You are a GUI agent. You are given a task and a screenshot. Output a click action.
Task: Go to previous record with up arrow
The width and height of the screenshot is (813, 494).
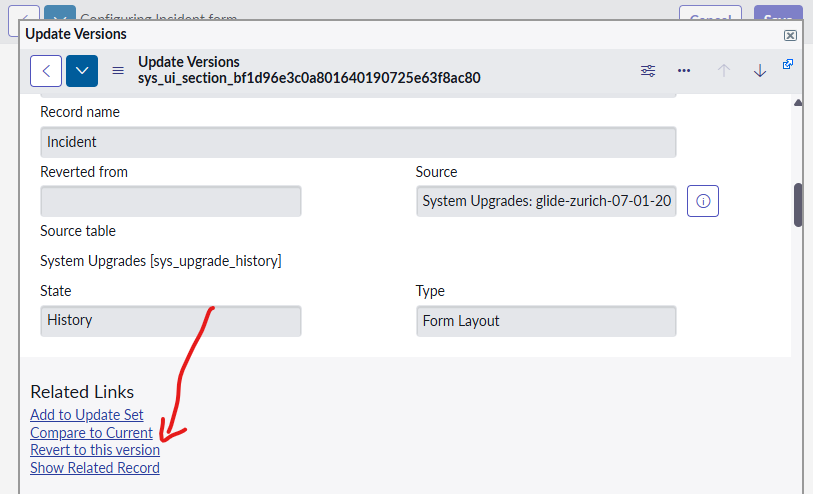[724, 71]
